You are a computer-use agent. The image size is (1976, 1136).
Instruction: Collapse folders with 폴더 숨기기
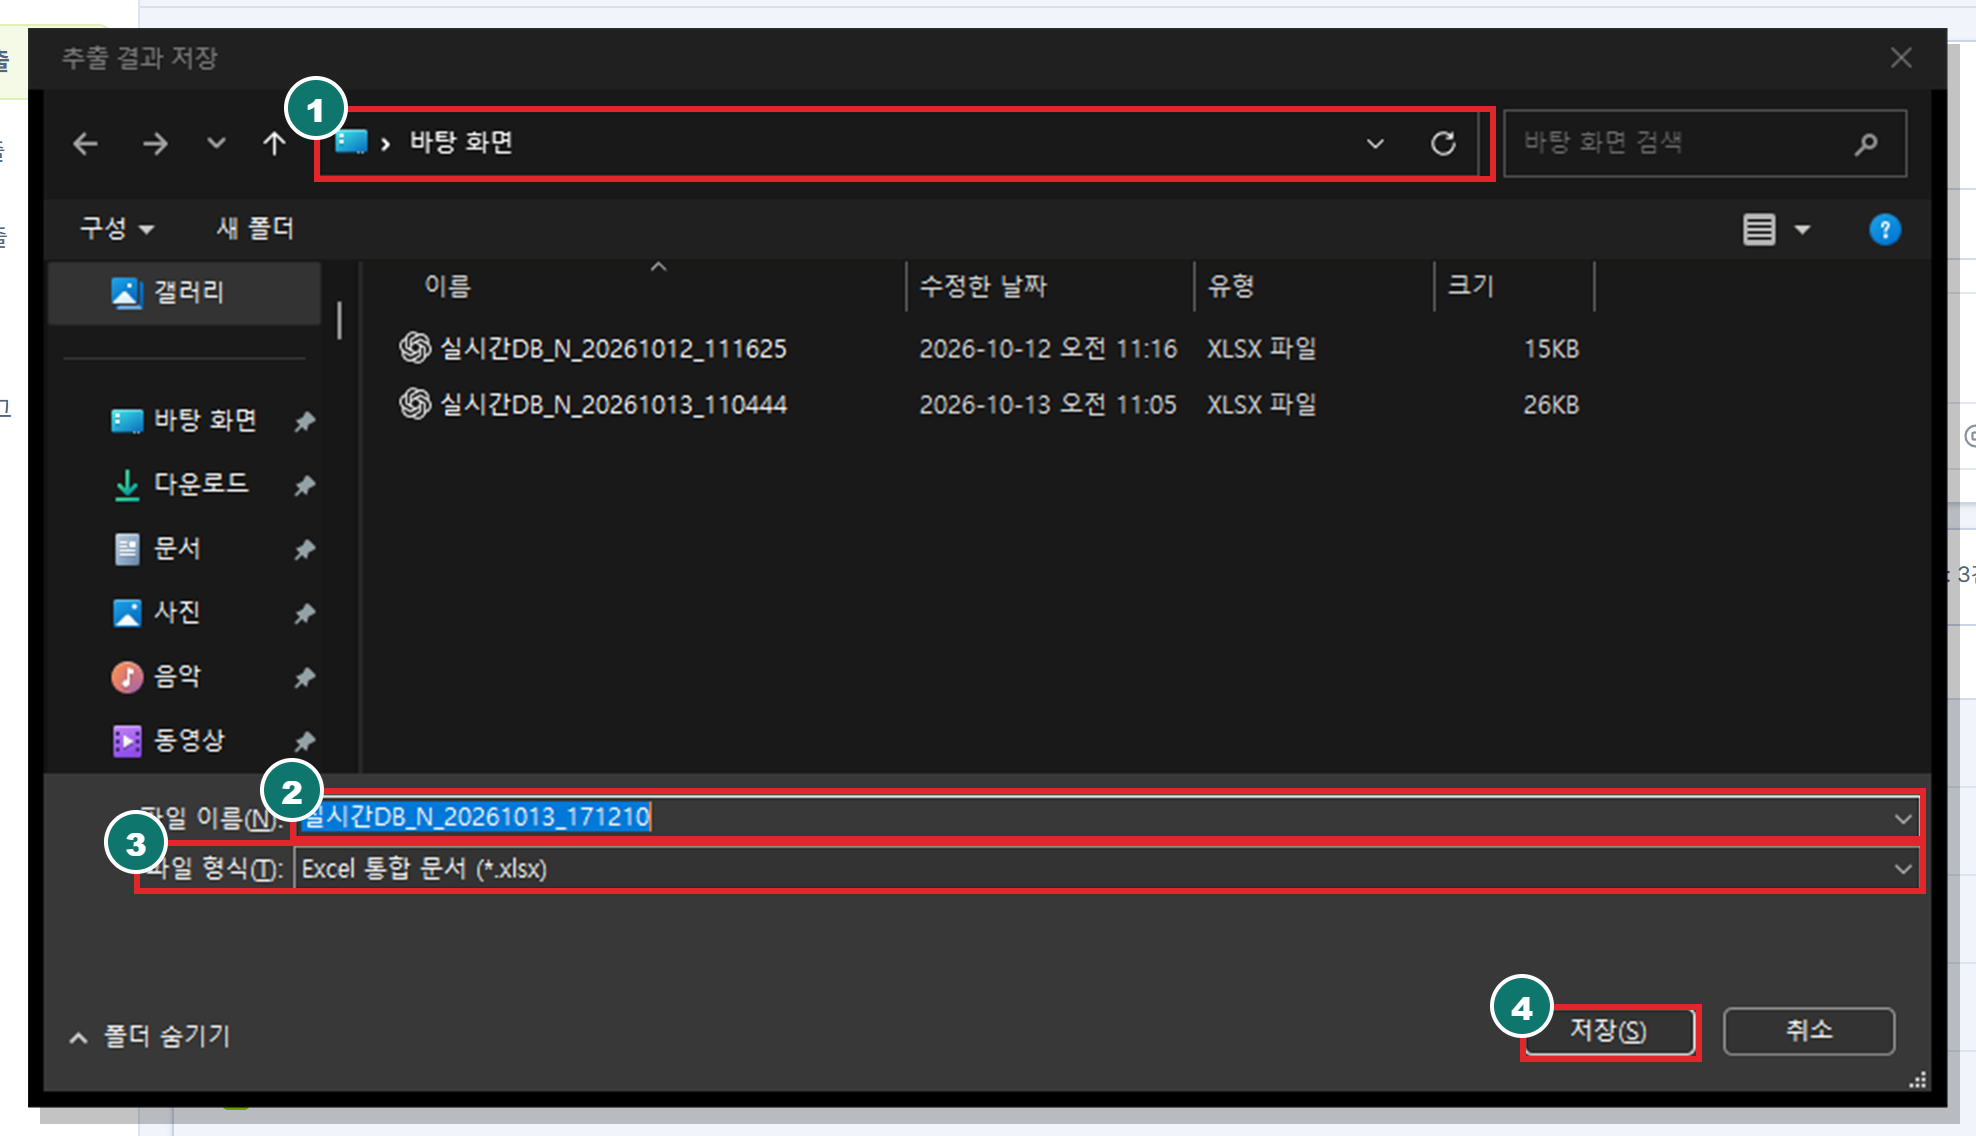pos(150,1037)
